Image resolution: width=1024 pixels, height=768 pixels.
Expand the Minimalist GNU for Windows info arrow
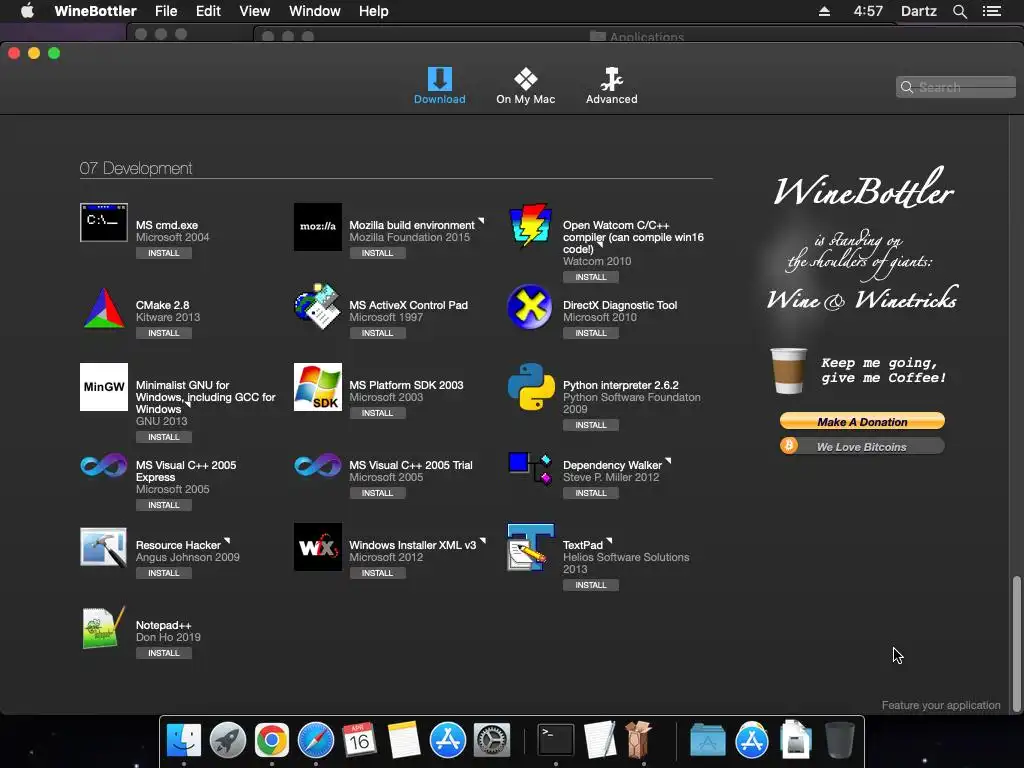click(187, 406)
